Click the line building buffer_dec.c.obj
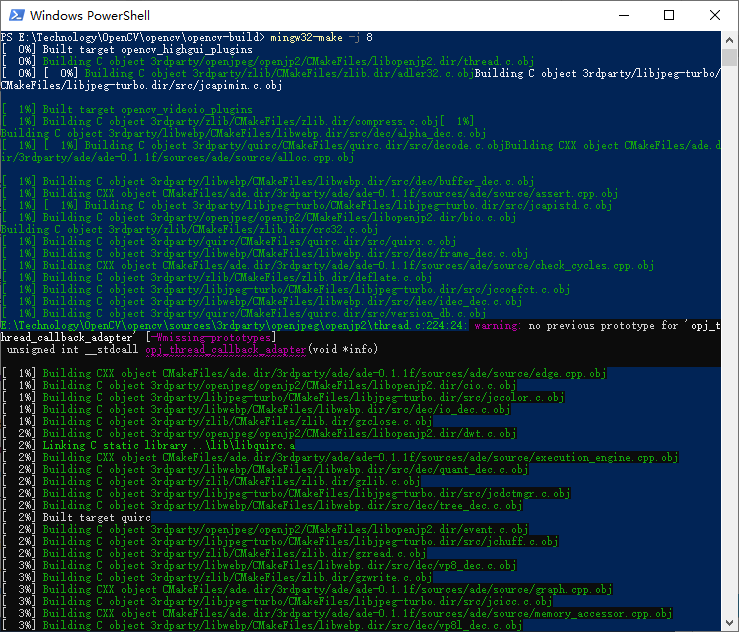Screen dimensions: 739x632 (268, 181)
